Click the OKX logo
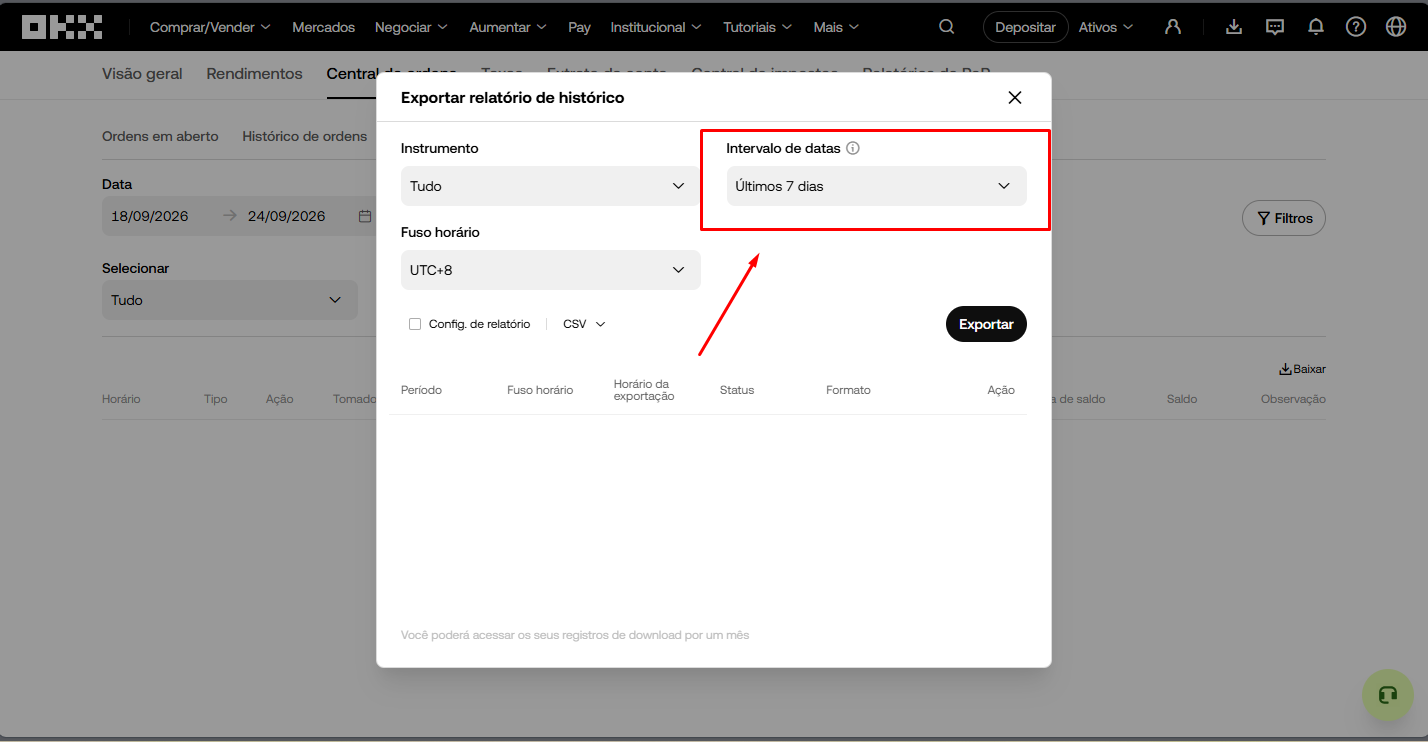 click(62, 27)
